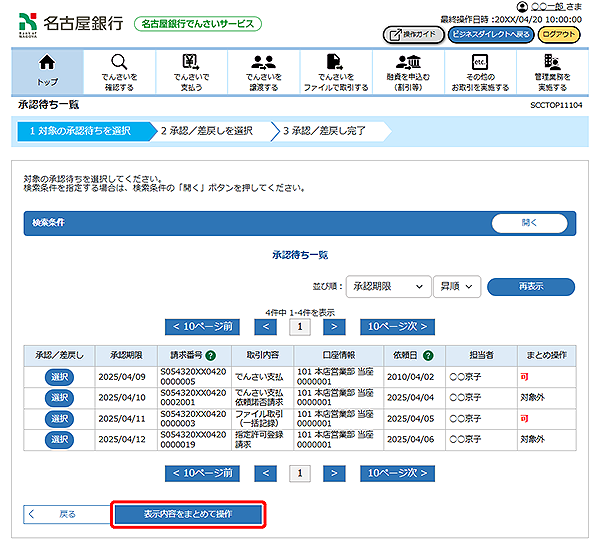
Task: Click ビジネスダイレクトへ戻る button
Action: coord(490,34)
